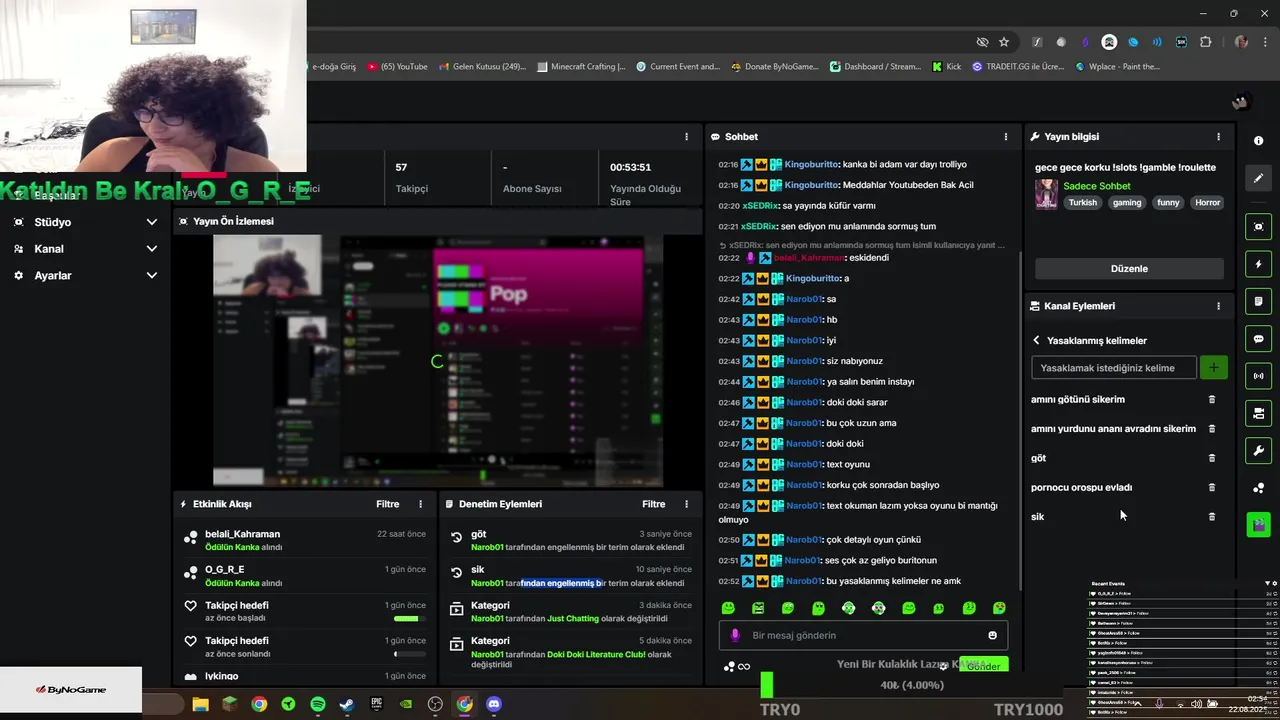
Task: Click the document page icon in the right sidebar
Action: [x=1259, y=301]
